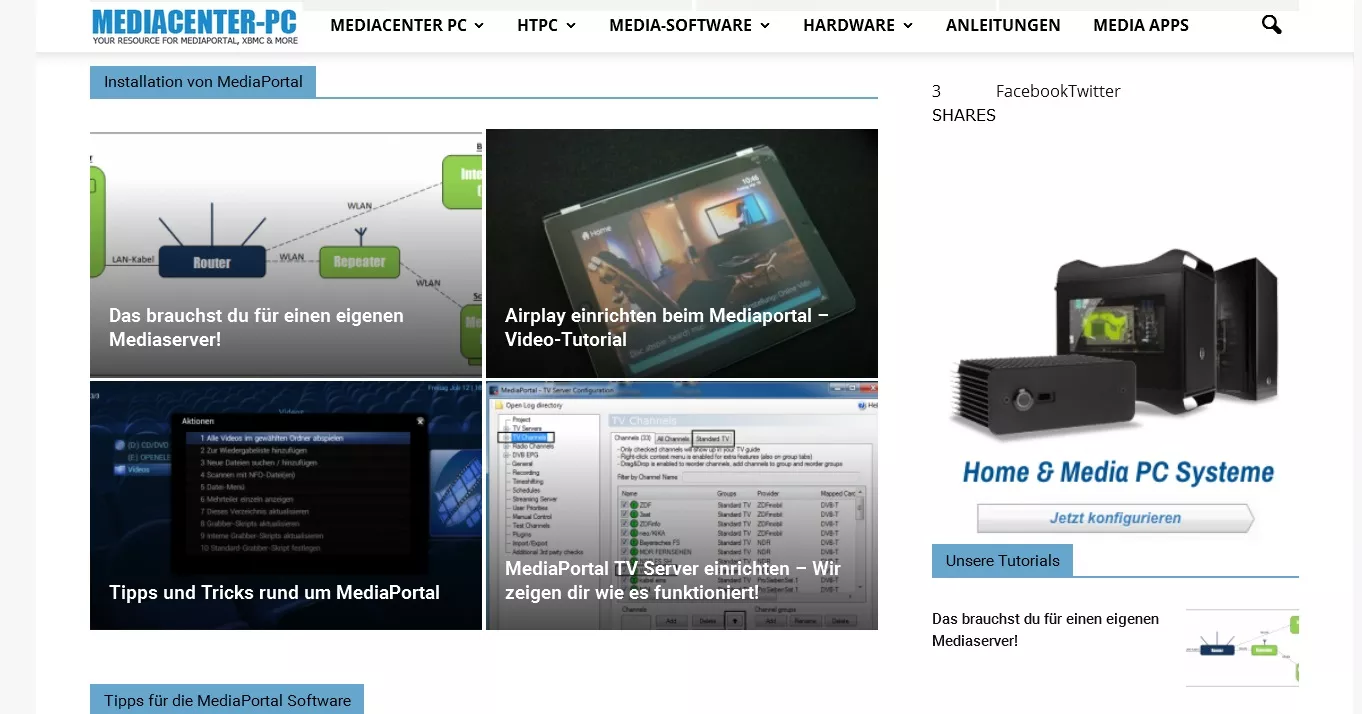Click the MEDIACENTER-PC site logo
The width and height of the screenshot is (1362, 714).
click(196, 25)
